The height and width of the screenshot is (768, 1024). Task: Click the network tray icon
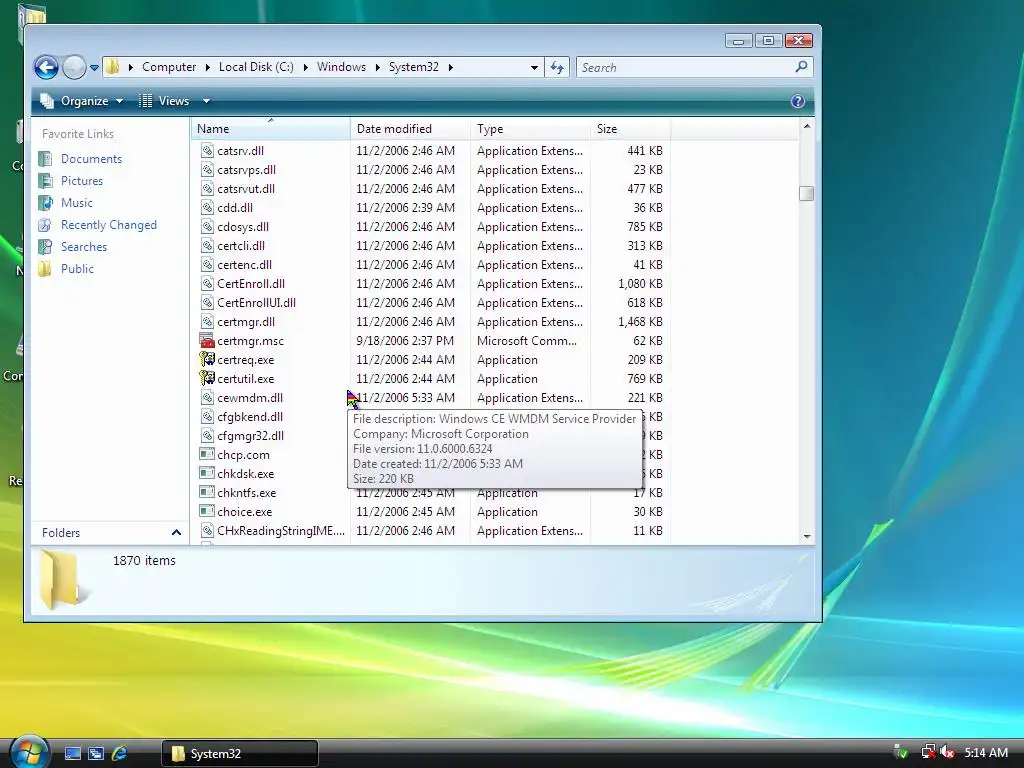928,753
